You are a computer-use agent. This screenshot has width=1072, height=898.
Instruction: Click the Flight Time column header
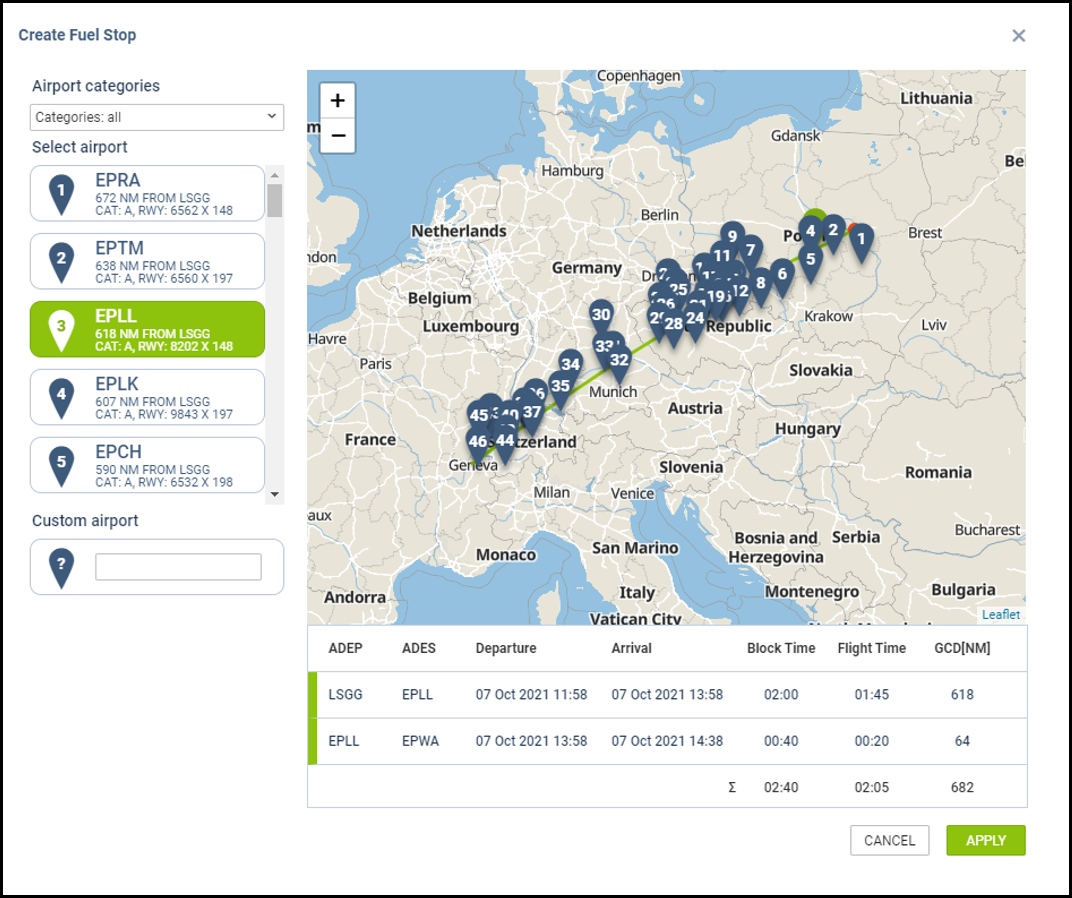pos(872,648)
